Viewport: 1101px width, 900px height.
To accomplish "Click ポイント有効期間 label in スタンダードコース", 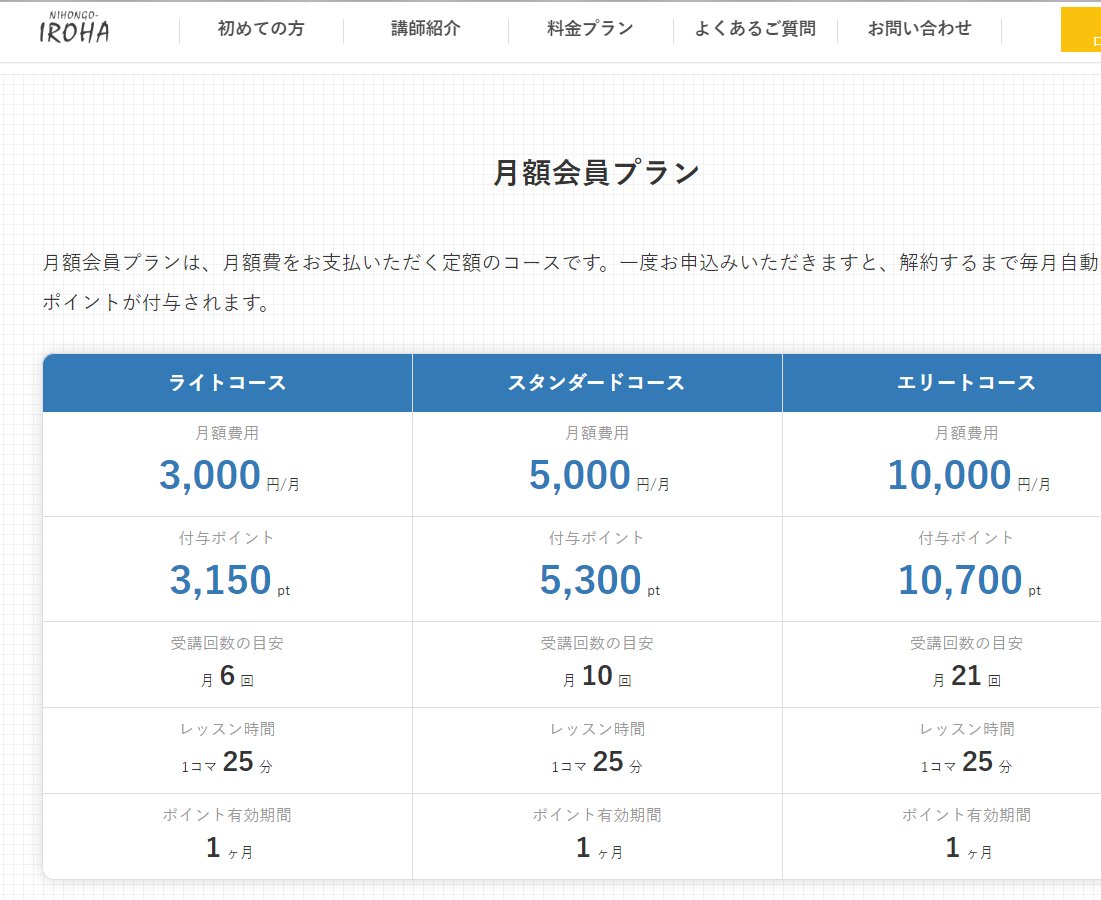I will (597, 815).
